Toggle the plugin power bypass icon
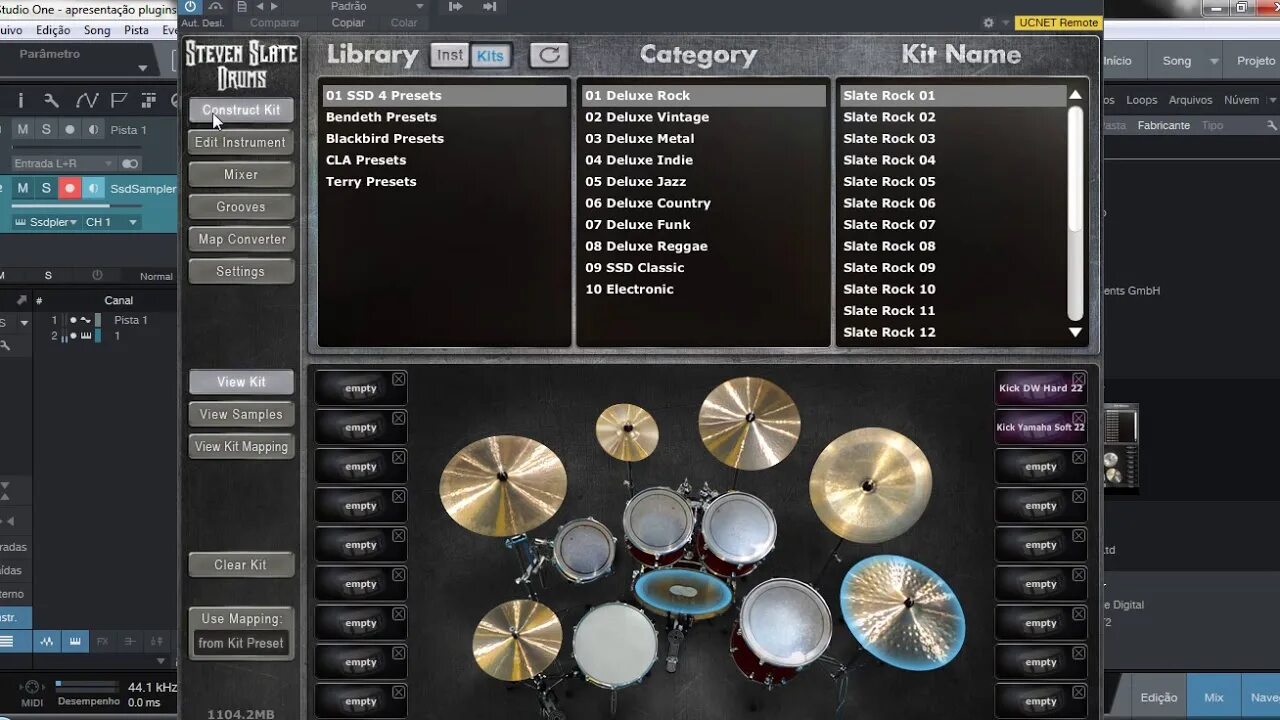Viewport: 1280px width, 720px height. click(x=191, y=6)
